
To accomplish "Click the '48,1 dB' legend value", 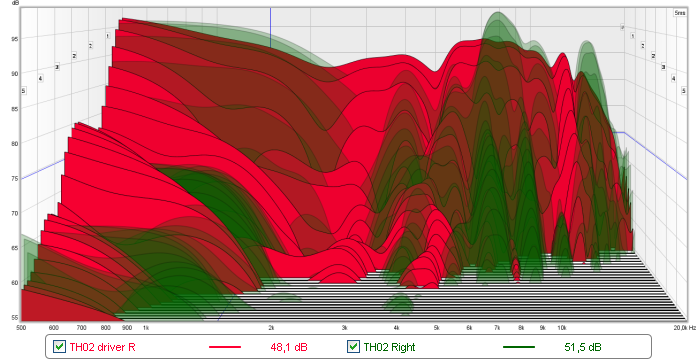I will (289, 347).
